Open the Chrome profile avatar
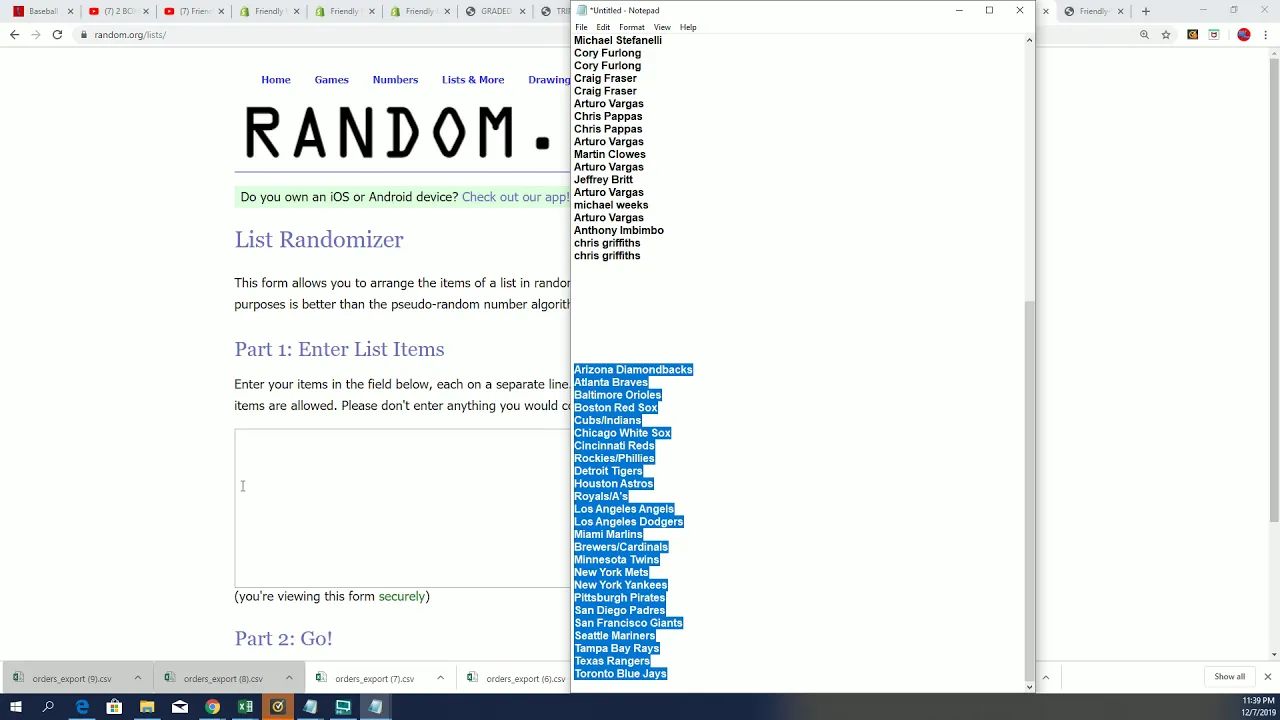 point(1244,34)
